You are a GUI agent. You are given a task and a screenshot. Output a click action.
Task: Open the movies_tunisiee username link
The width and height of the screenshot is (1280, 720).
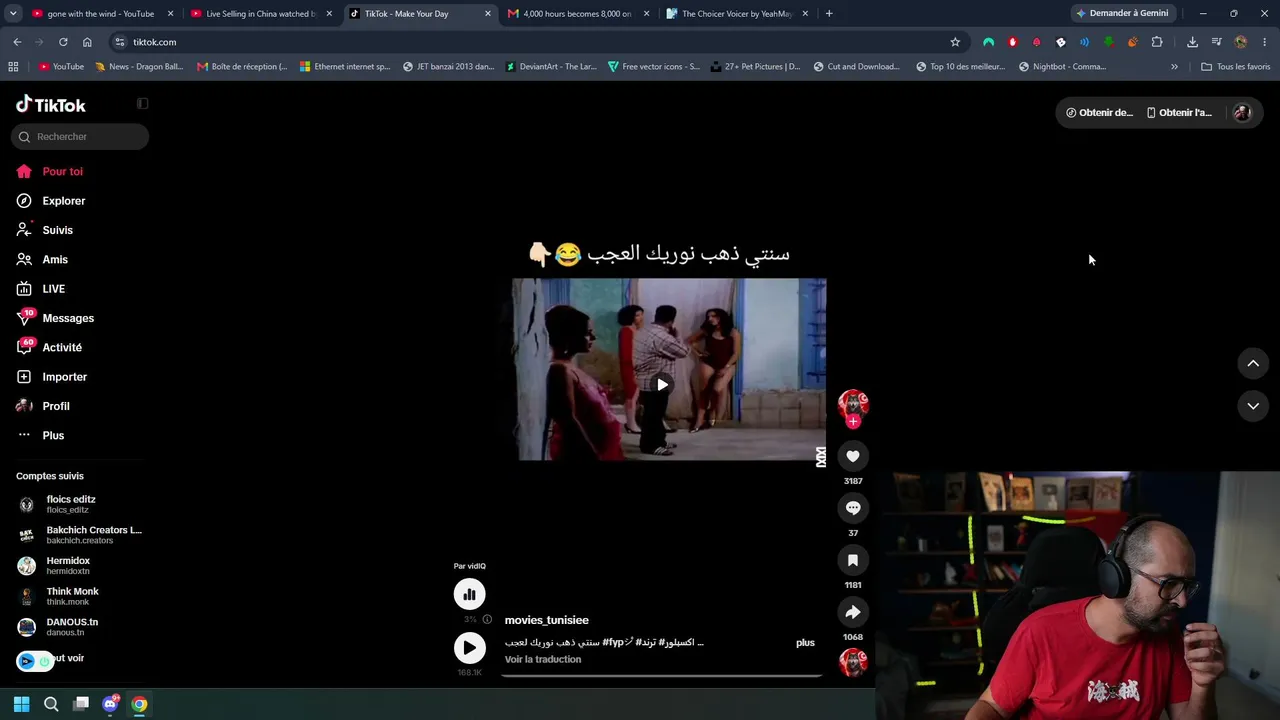(546, 620)
